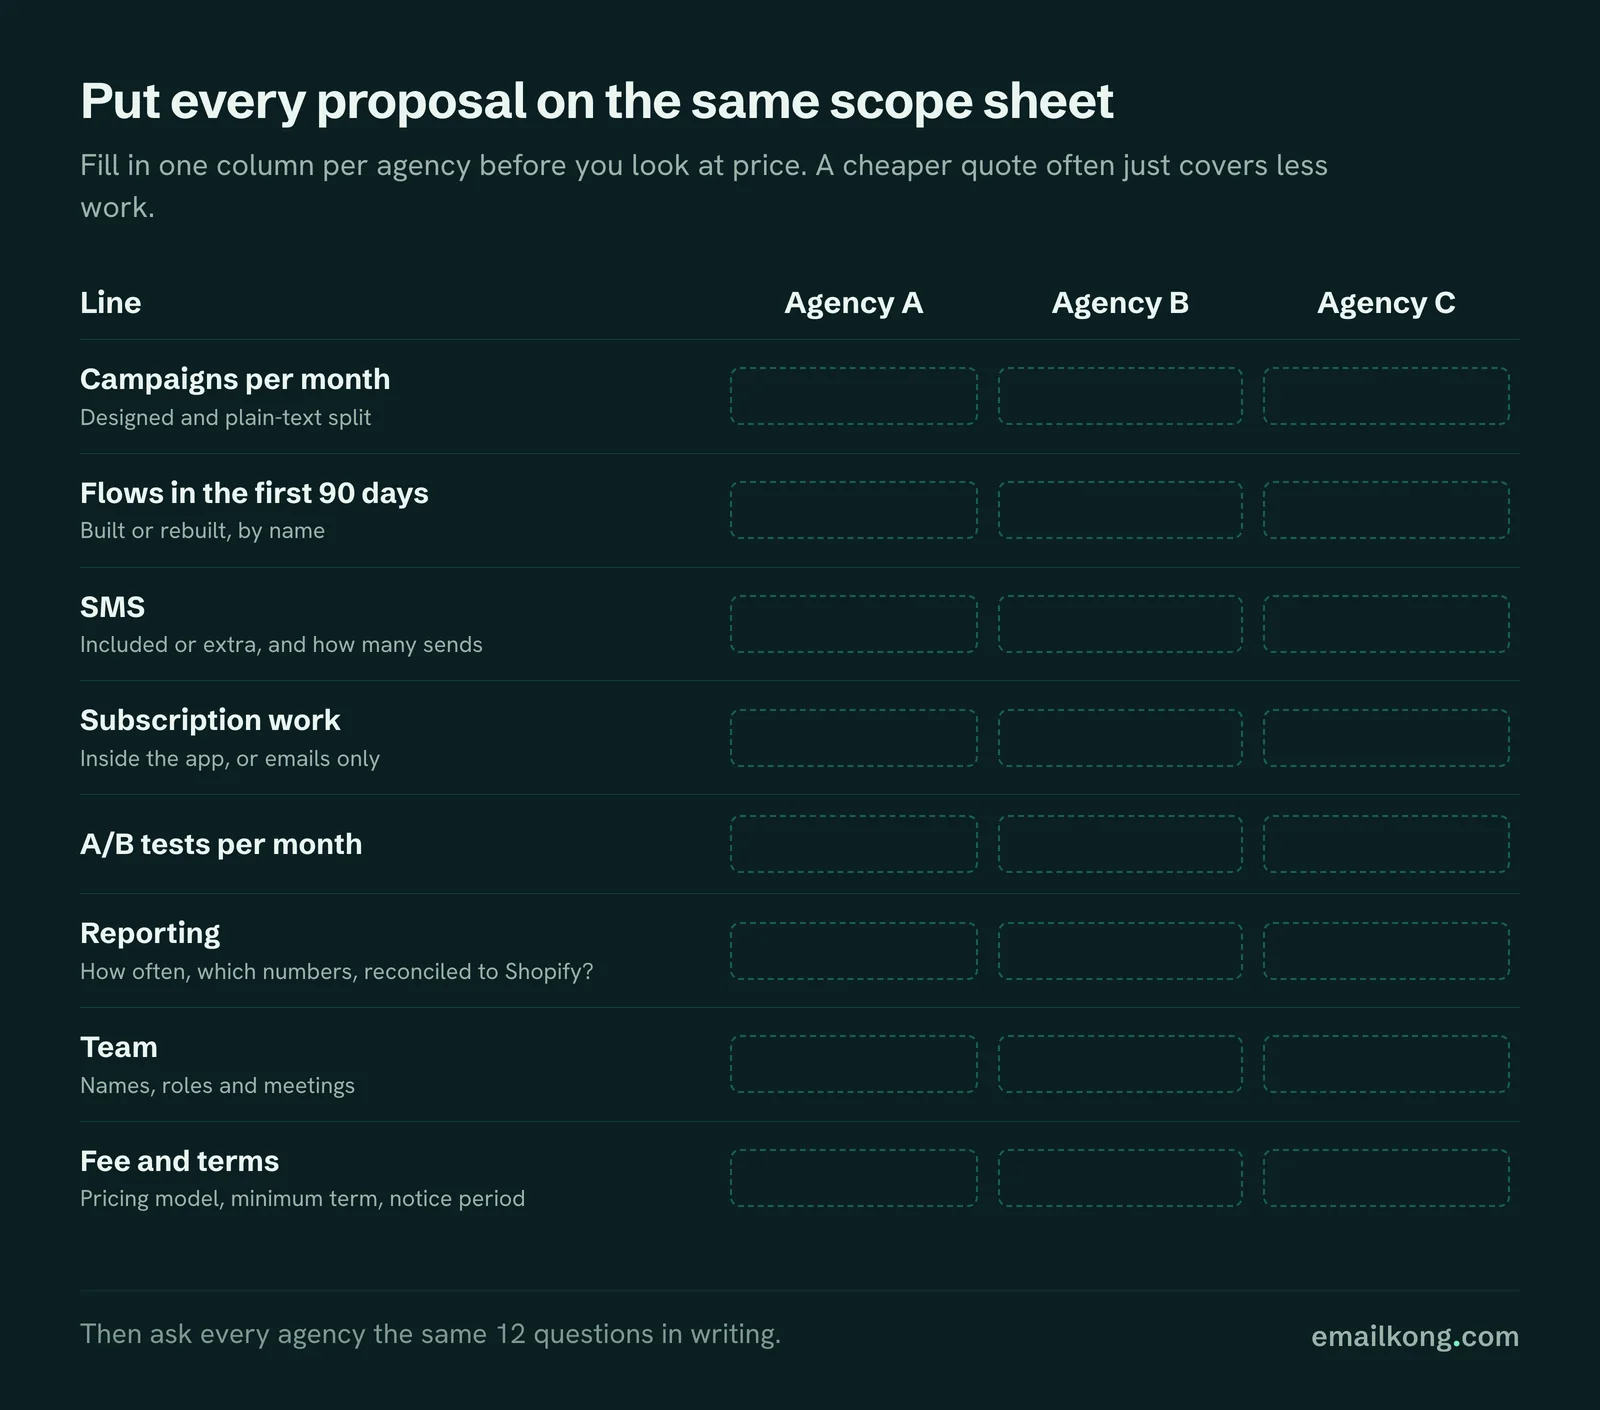Click the title 'Put every proposal on the same scope sheet'
The width and height of the screenshot is (1600, 1410).
click(597, 102)
